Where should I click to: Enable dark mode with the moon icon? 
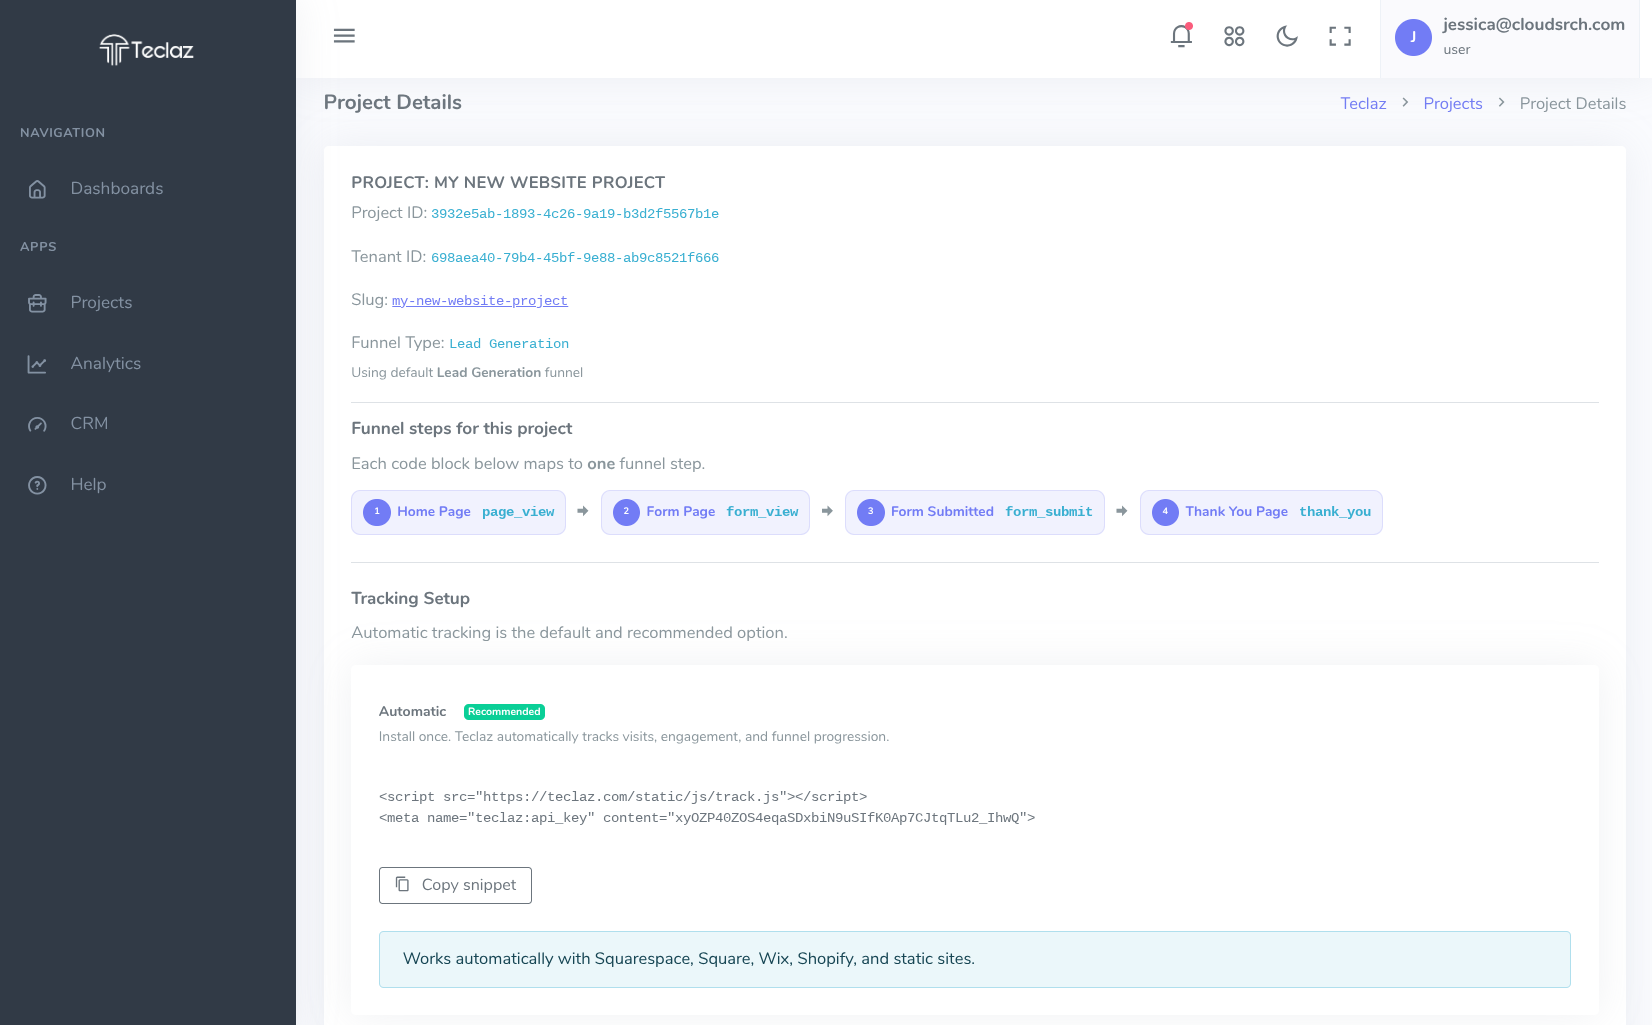tap(1286, 36)
